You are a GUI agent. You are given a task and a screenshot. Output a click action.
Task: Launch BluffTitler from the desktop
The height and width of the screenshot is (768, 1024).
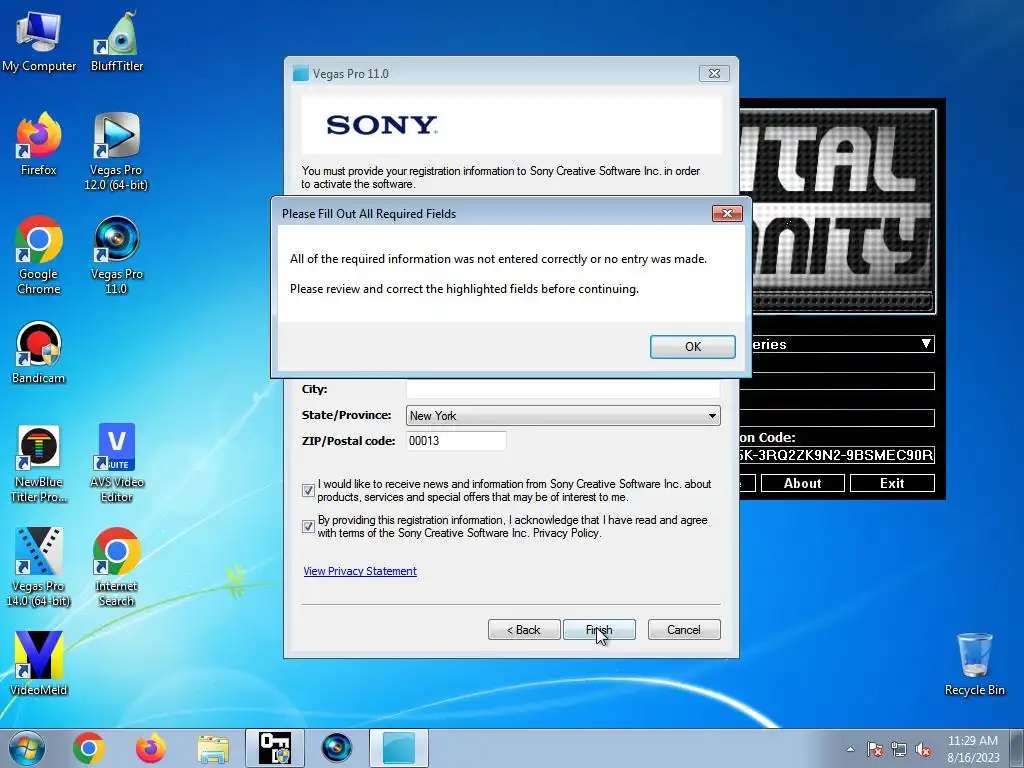pos(117,40)
